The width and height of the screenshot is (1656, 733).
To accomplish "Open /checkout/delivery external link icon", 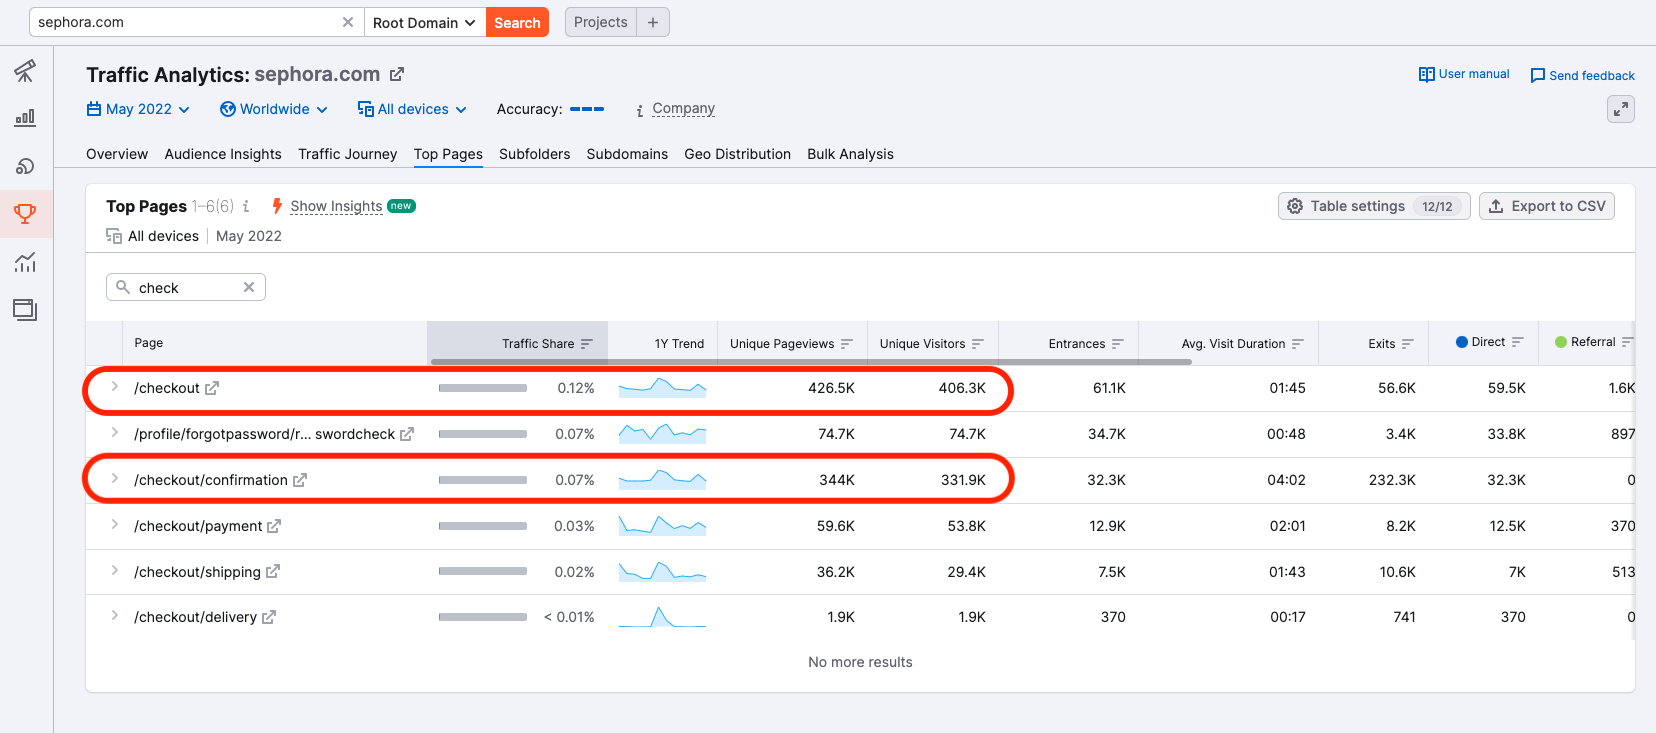I will 269,617.
